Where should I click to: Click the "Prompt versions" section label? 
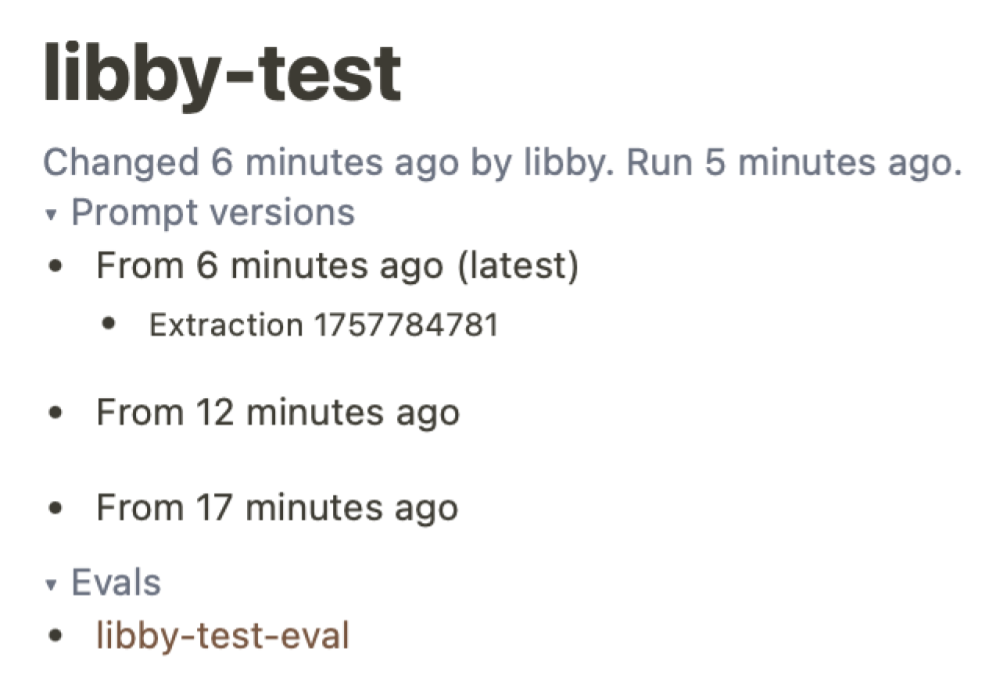coord(213,213)
